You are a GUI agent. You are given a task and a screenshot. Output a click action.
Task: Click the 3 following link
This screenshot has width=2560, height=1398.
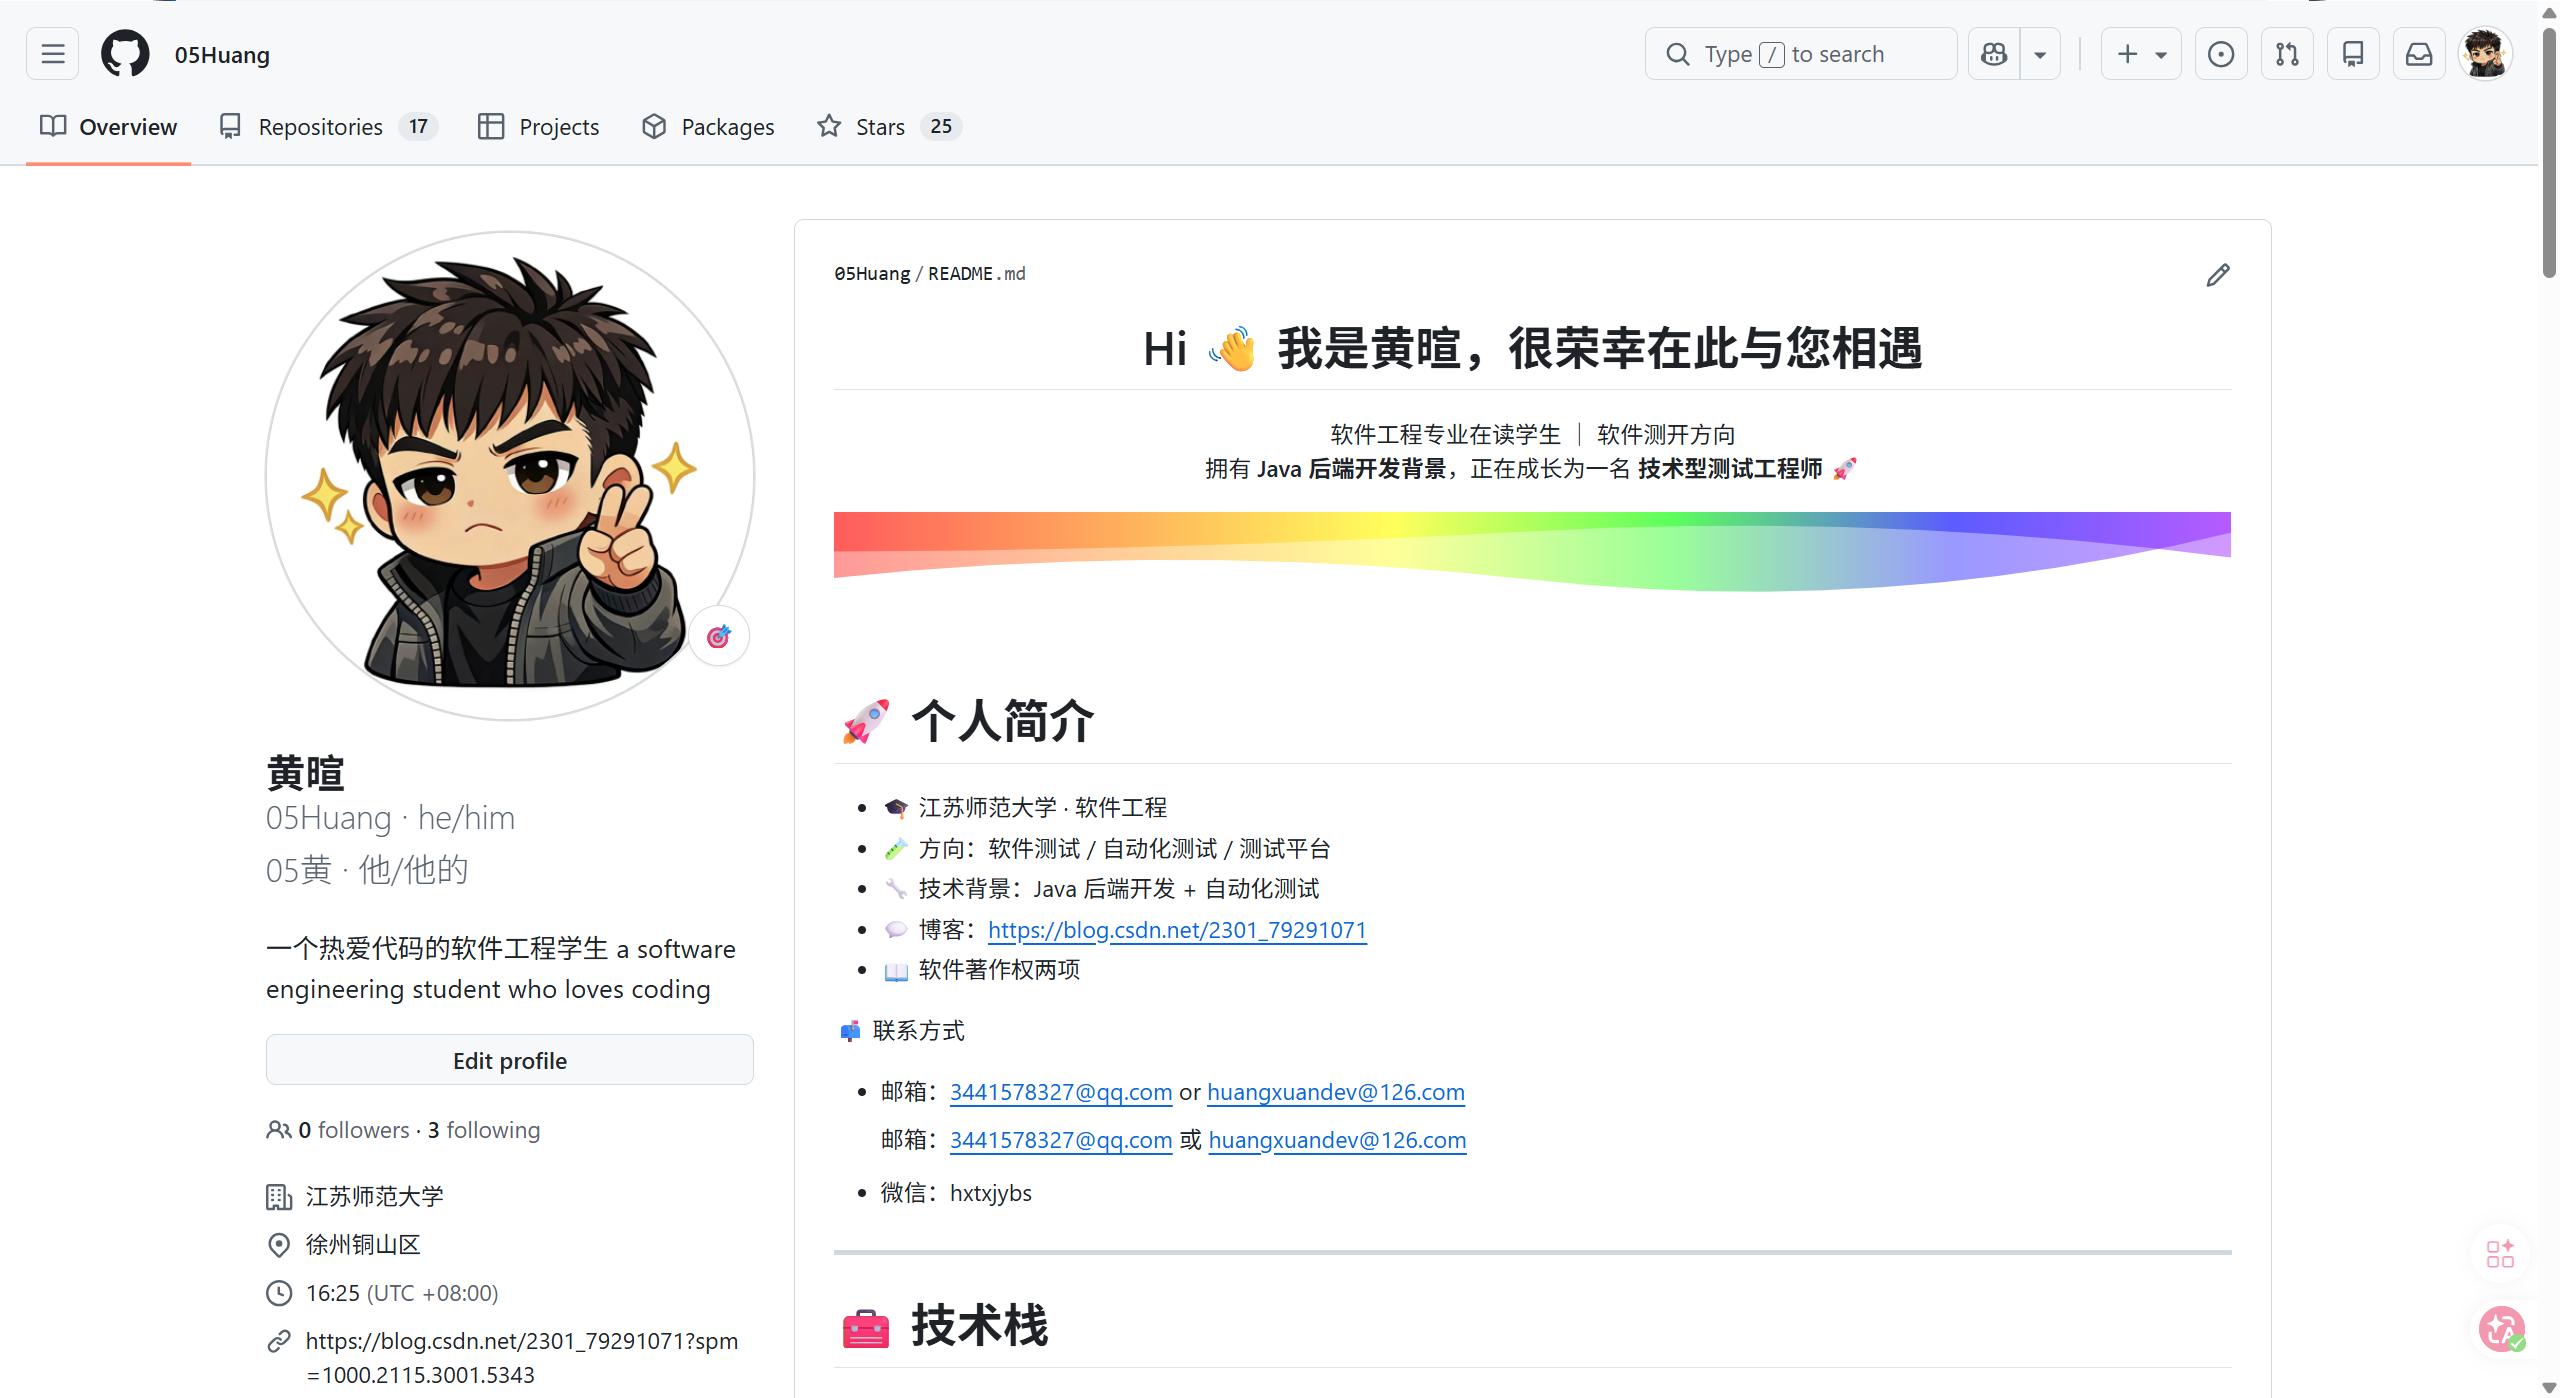point(484,1130)
